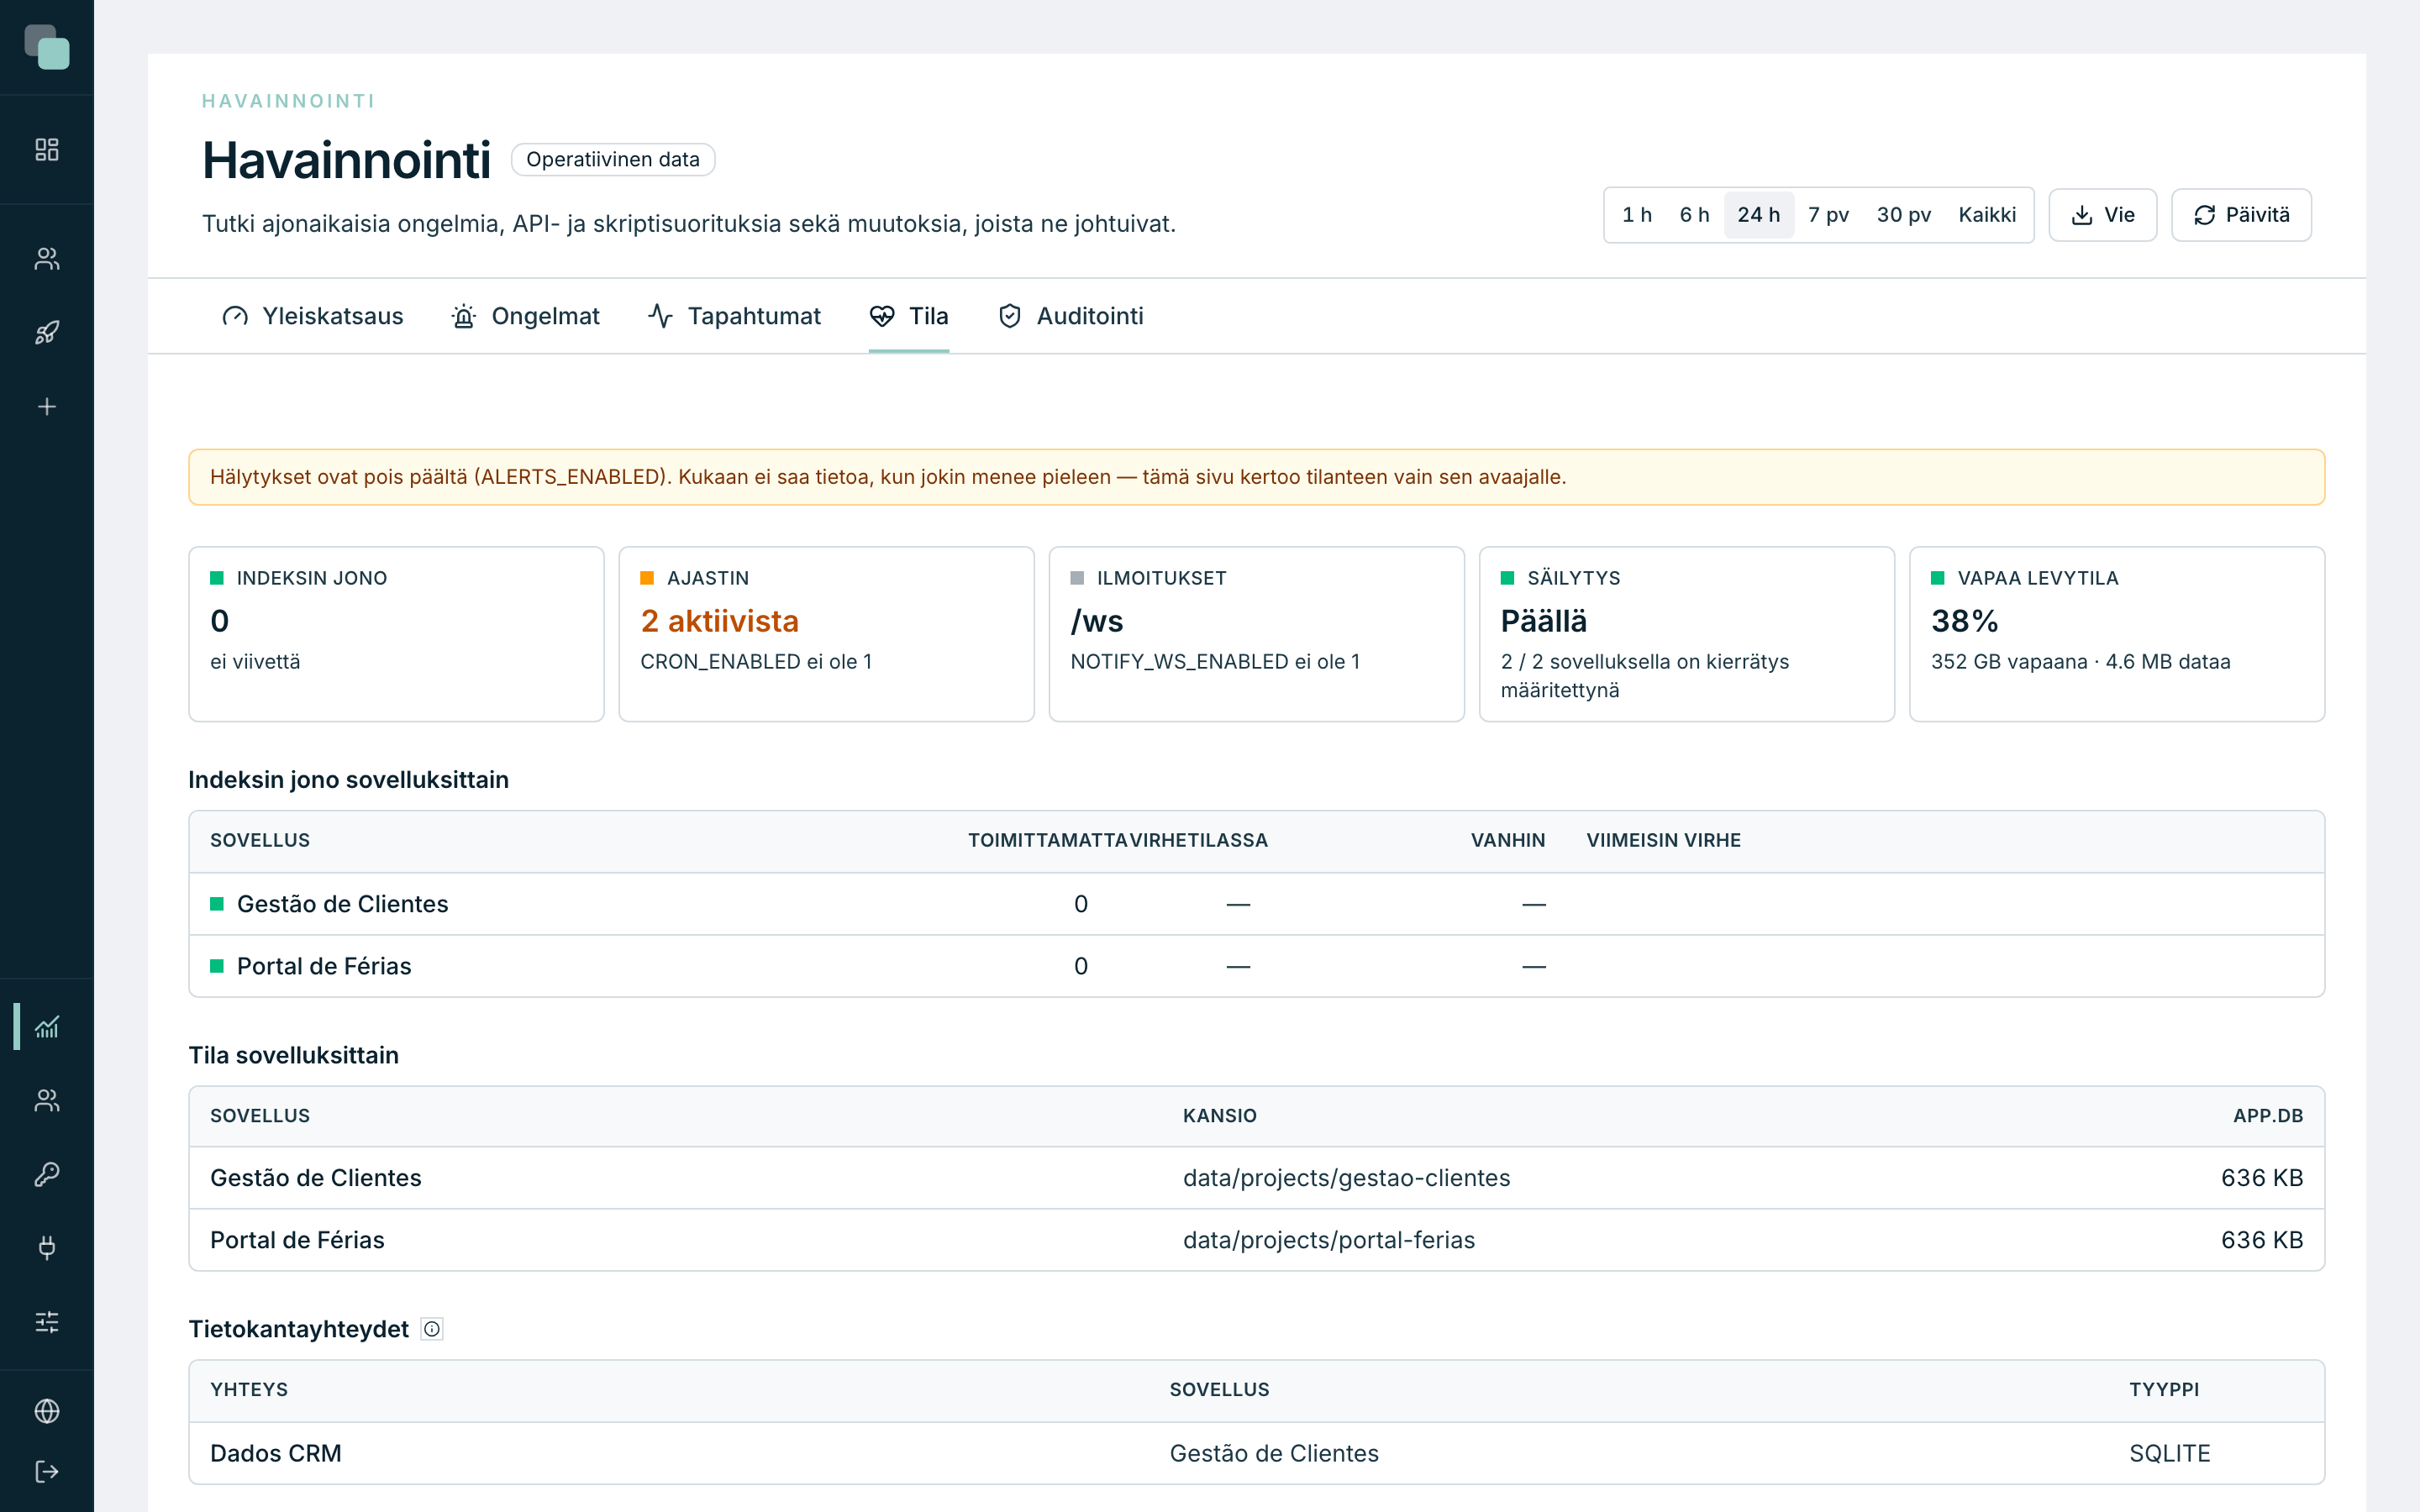Click the Indeksin jono status card
The height and width of the screenshot is (1512, 2420).
396,634
